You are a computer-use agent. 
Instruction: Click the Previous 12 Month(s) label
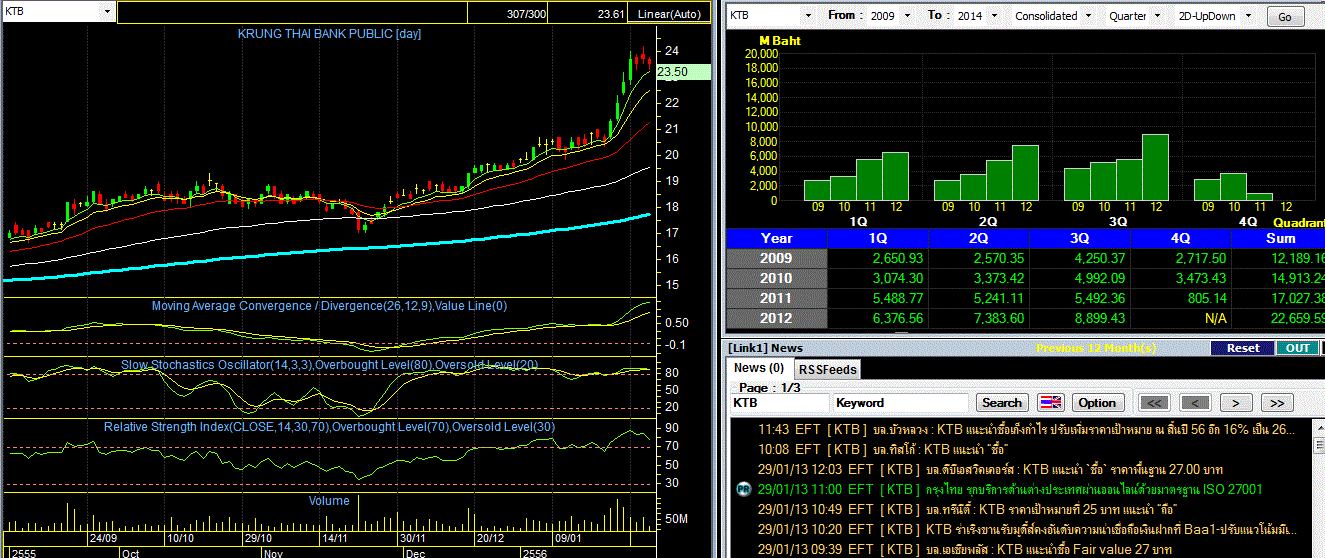pyautogui.click(x=1096, y=348)
